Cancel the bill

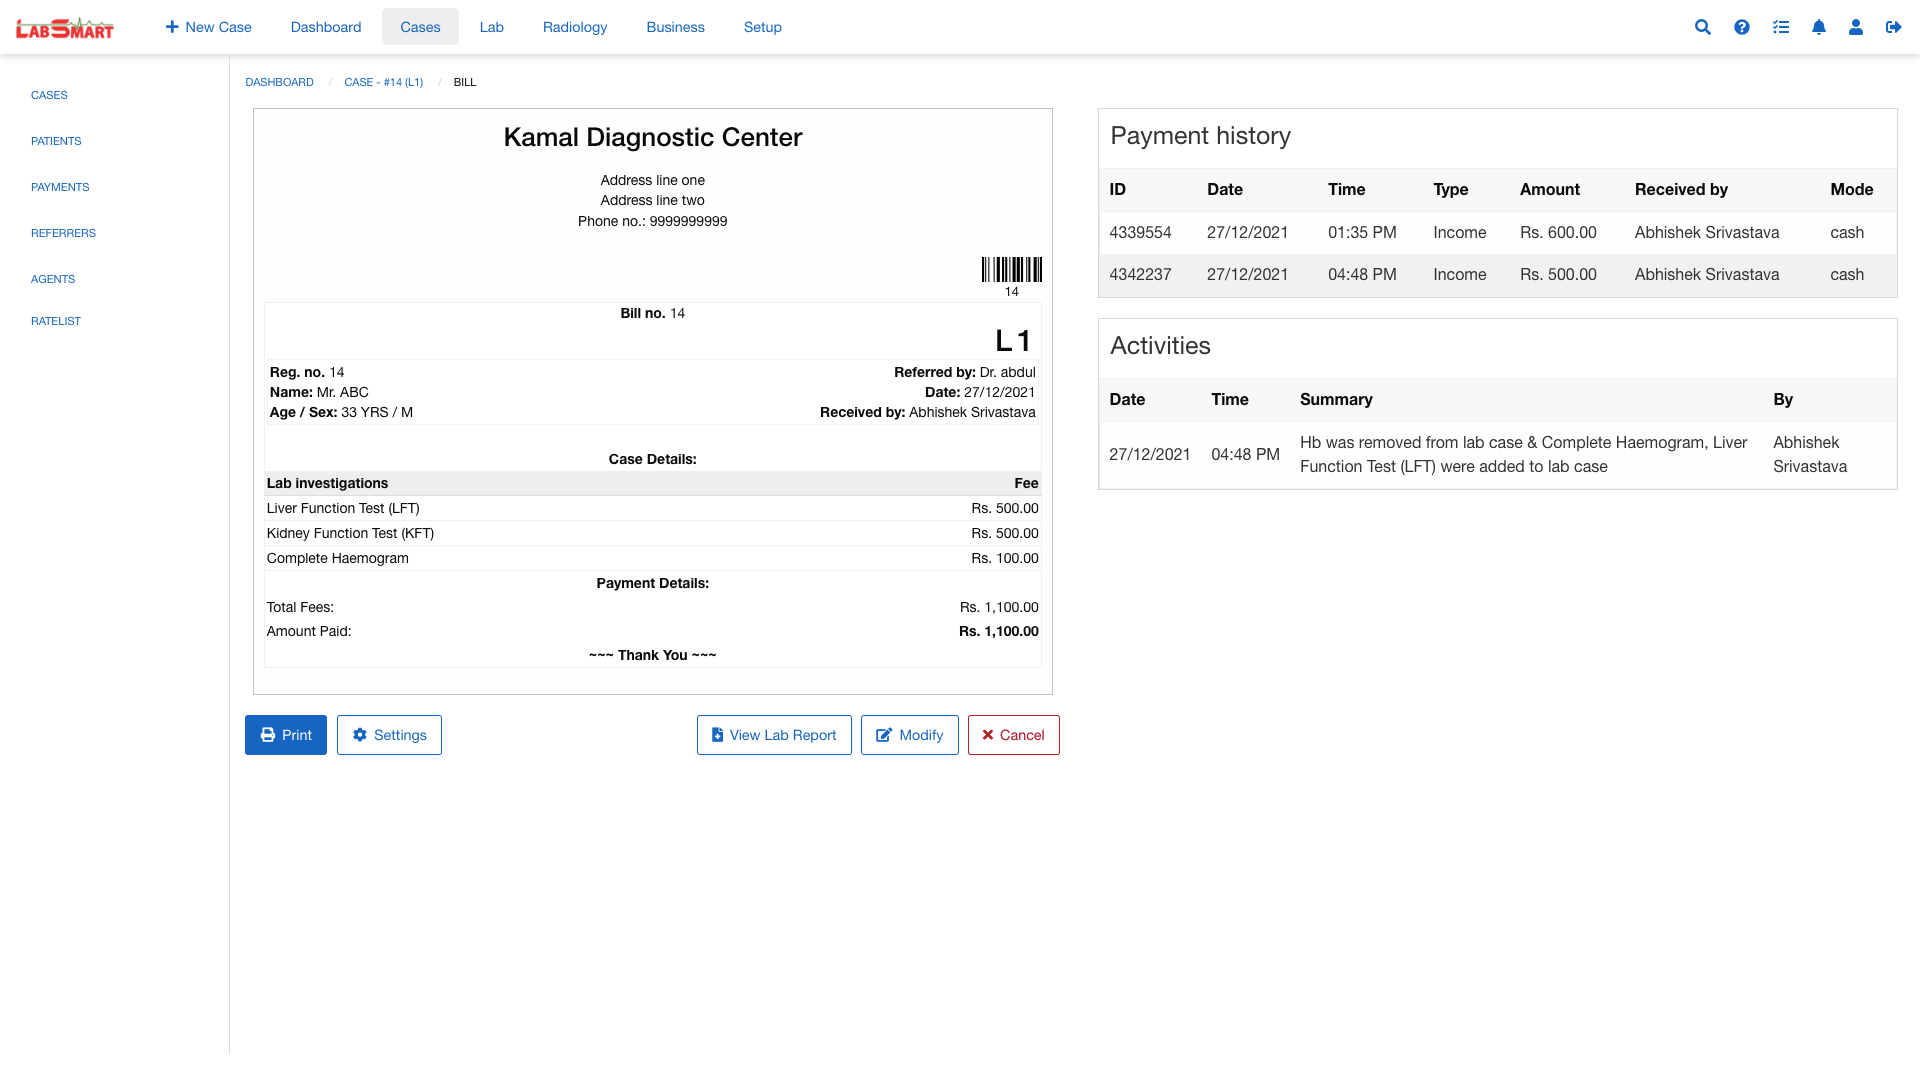point(1013,734)
